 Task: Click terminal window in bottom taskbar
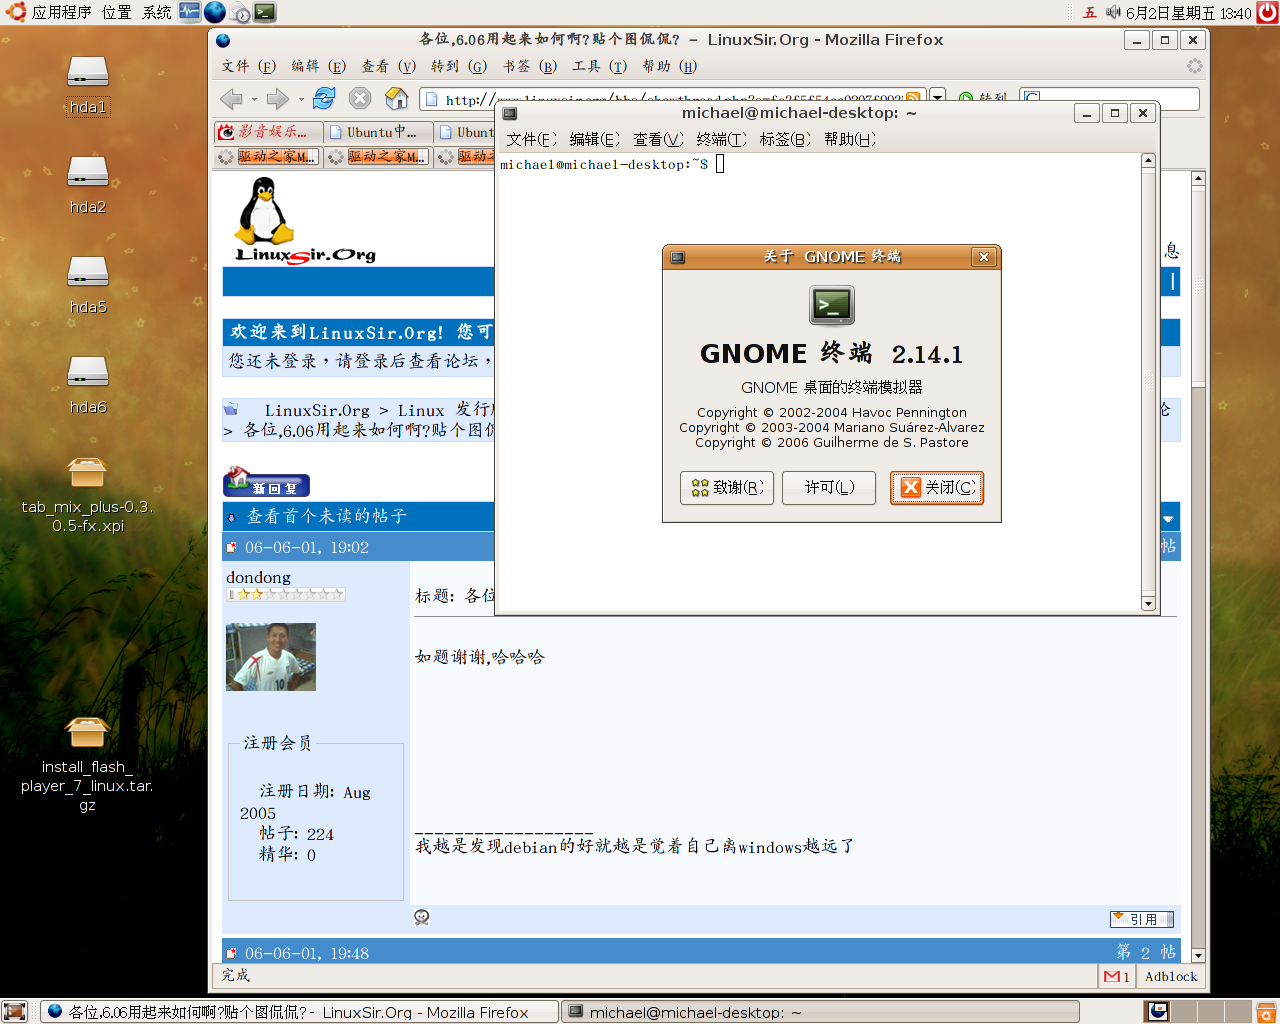pos(820,1012)
